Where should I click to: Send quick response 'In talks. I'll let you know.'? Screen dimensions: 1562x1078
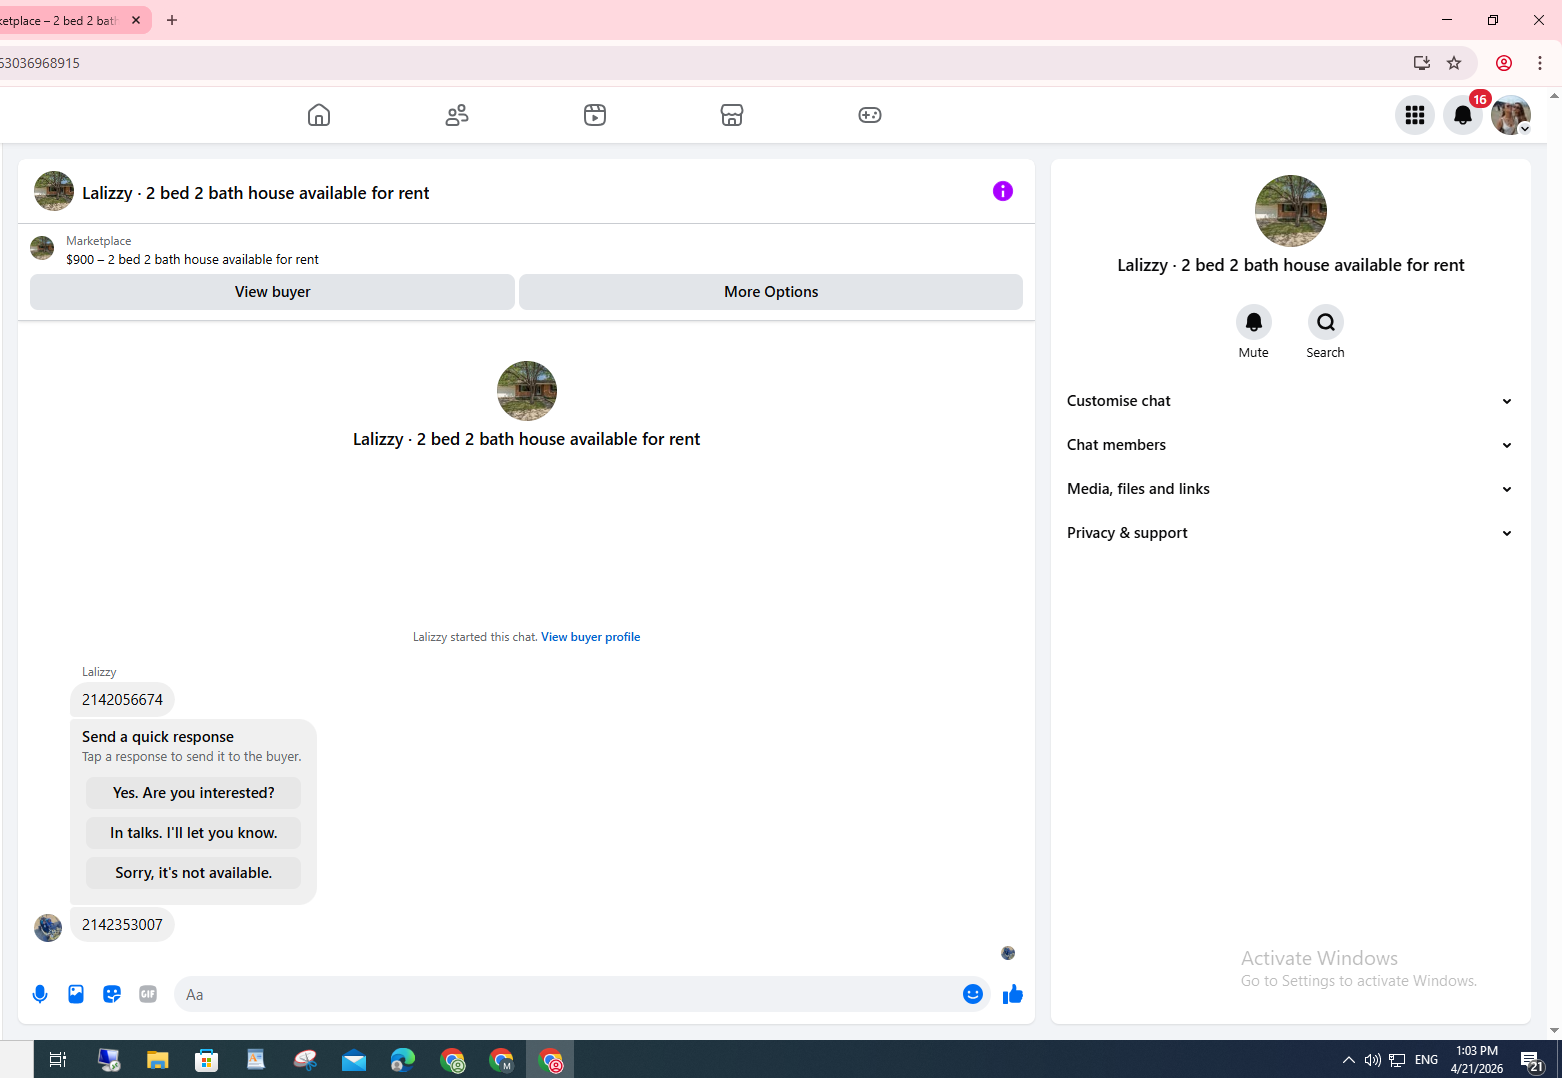coord(193,833)
